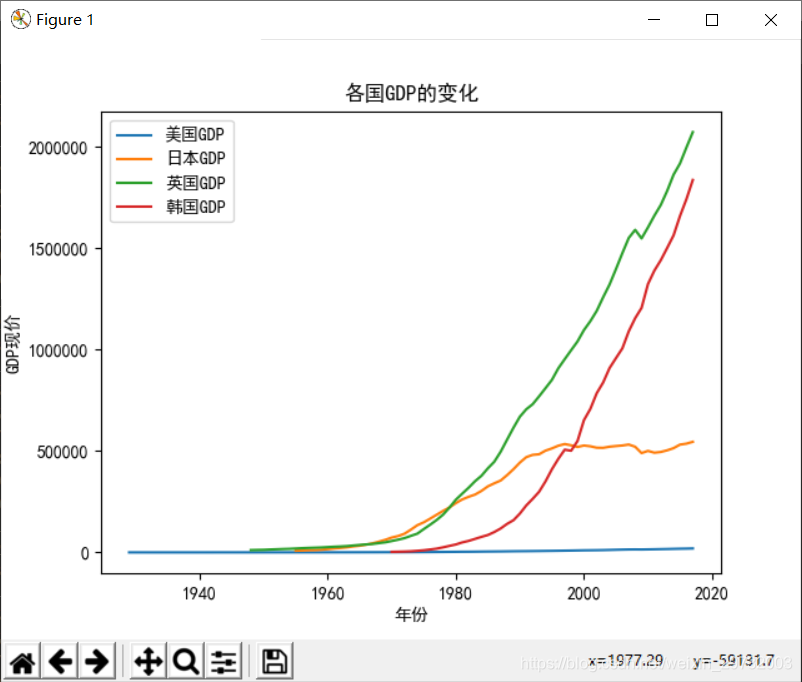Click the x-axis label 年份
Screen dimensions: 802x682
pos(411,615)
